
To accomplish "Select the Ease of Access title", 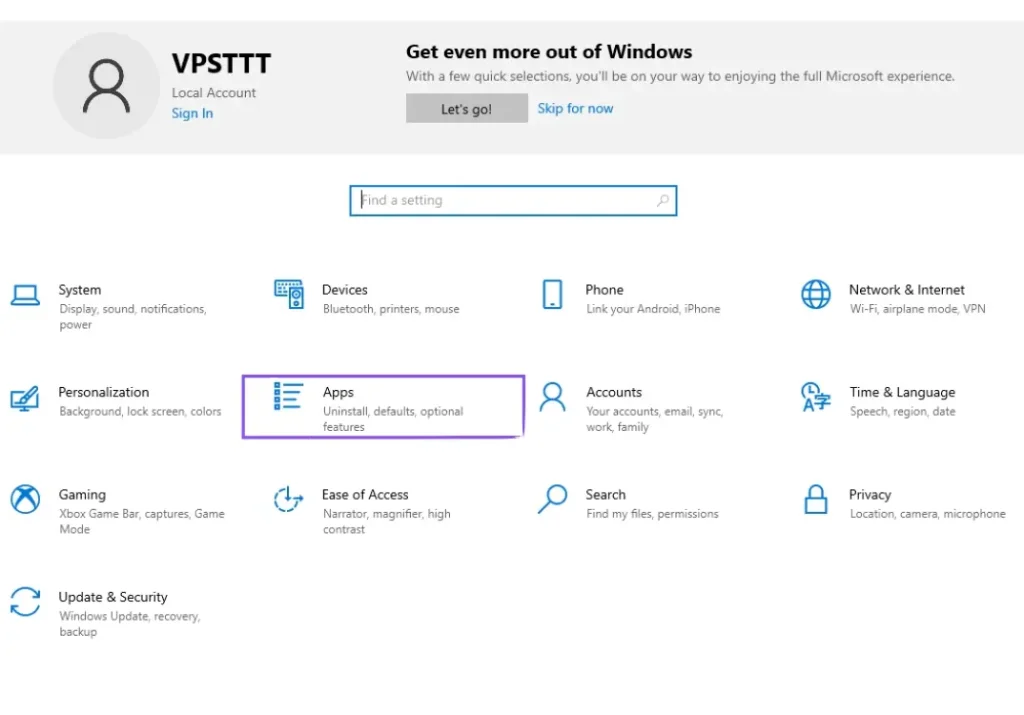I will coord(365,495).
